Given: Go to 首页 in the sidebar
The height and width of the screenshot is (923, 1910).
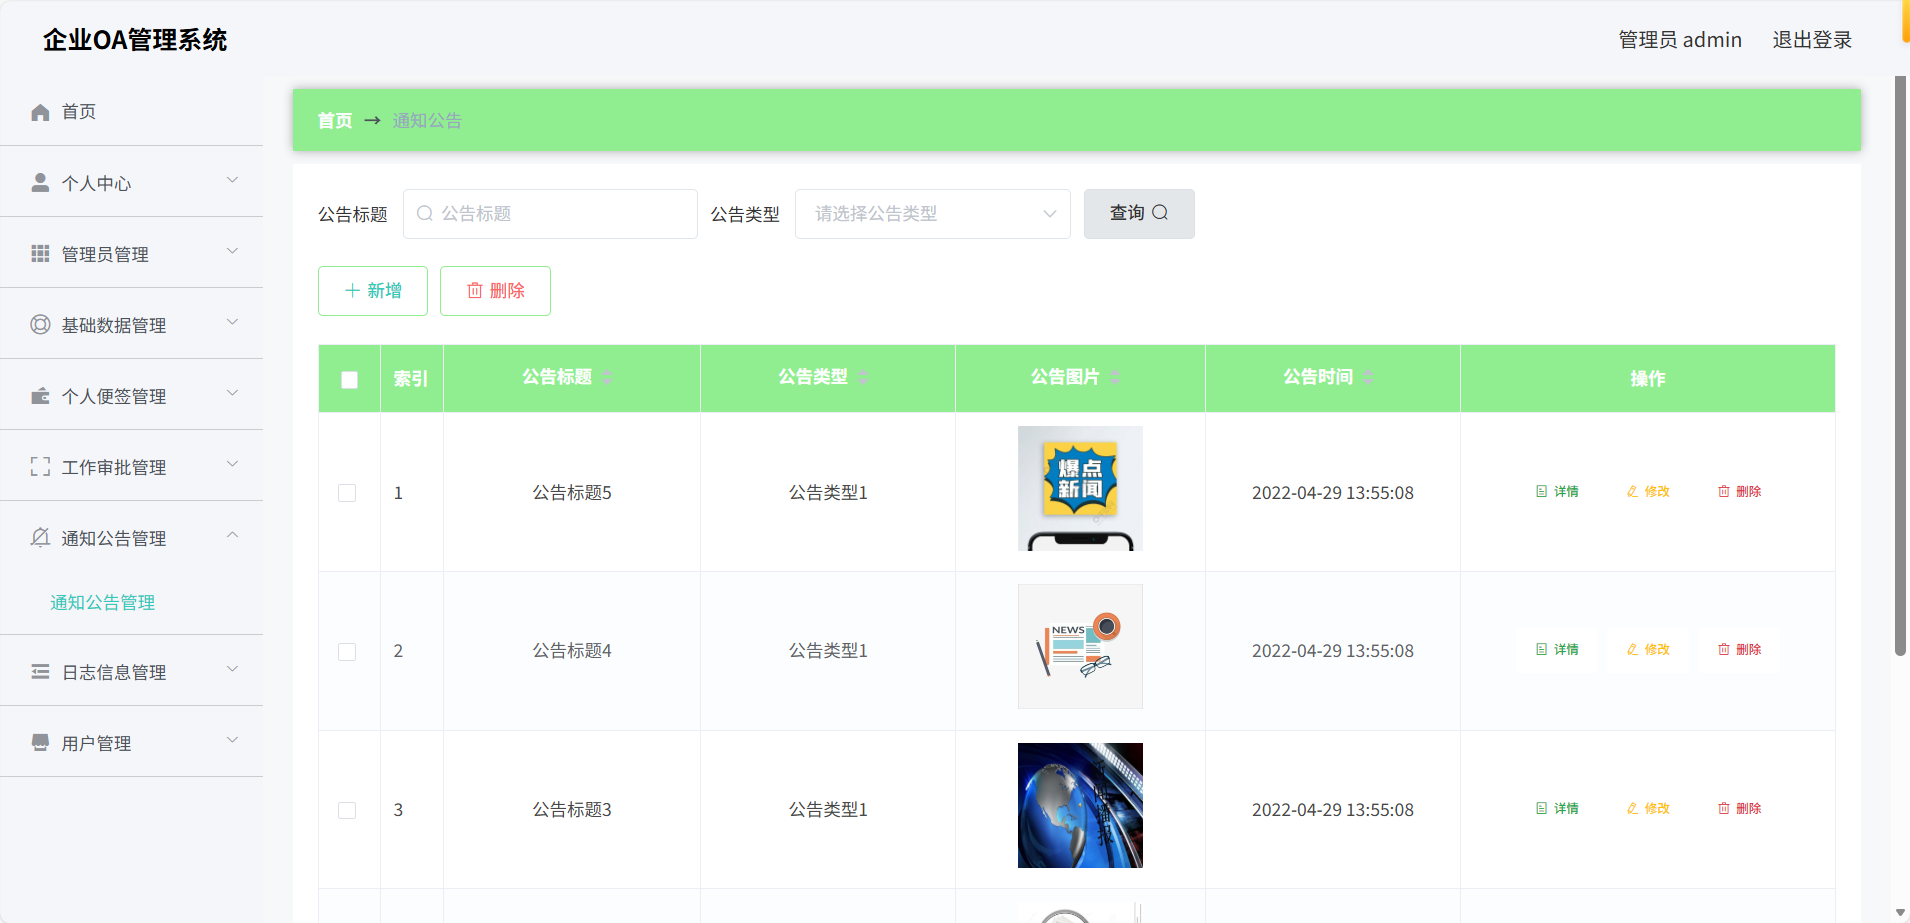Looking at the screenshot, I should 131,112.
